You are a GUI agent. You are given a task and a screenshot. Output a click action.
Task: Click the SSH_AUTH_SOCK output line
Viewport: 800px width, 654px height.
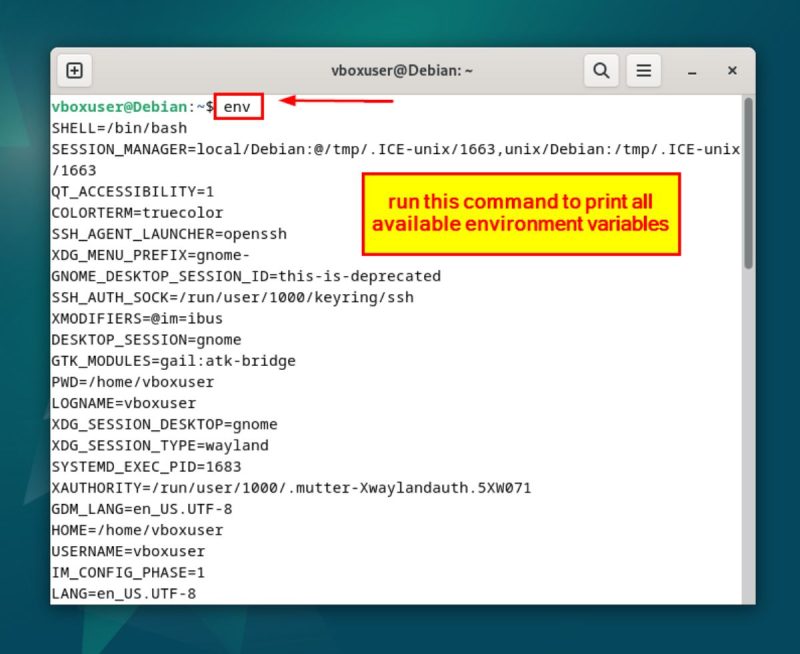tap(232, 297)
